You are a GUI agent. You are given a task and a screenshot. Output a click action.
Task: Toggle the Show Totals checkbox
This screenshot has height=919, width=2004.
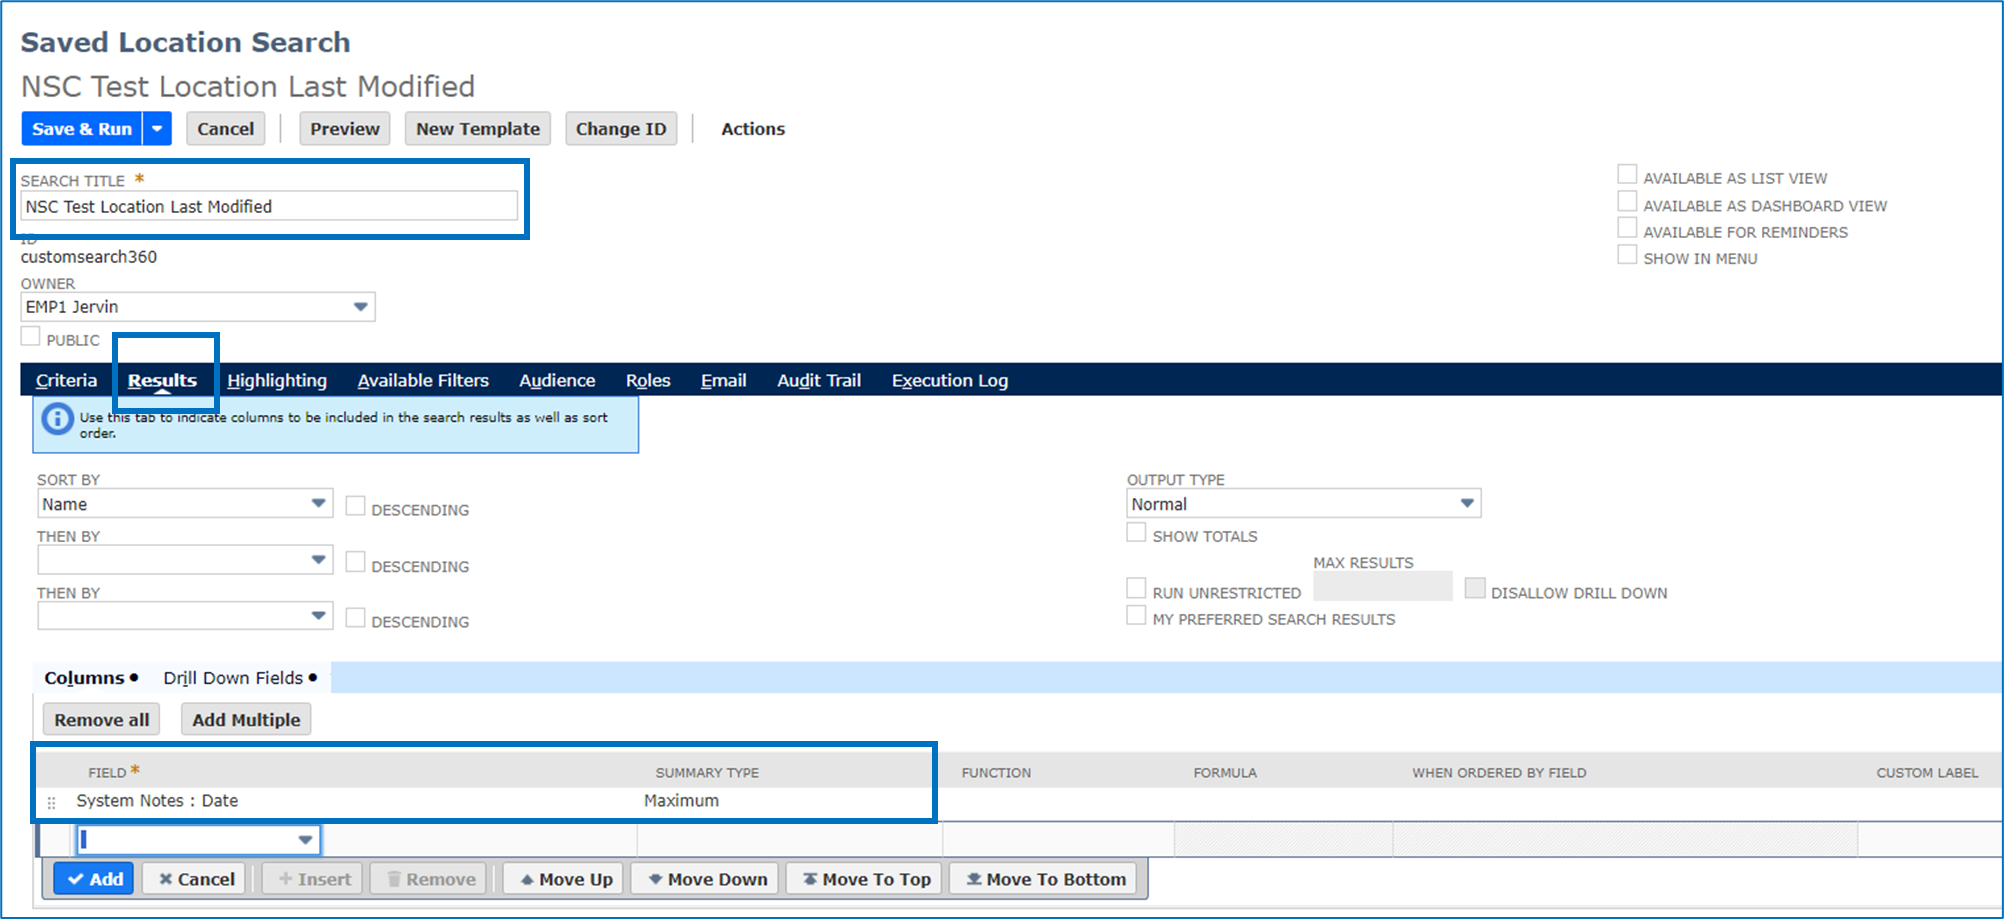[x=1136, y=532]
